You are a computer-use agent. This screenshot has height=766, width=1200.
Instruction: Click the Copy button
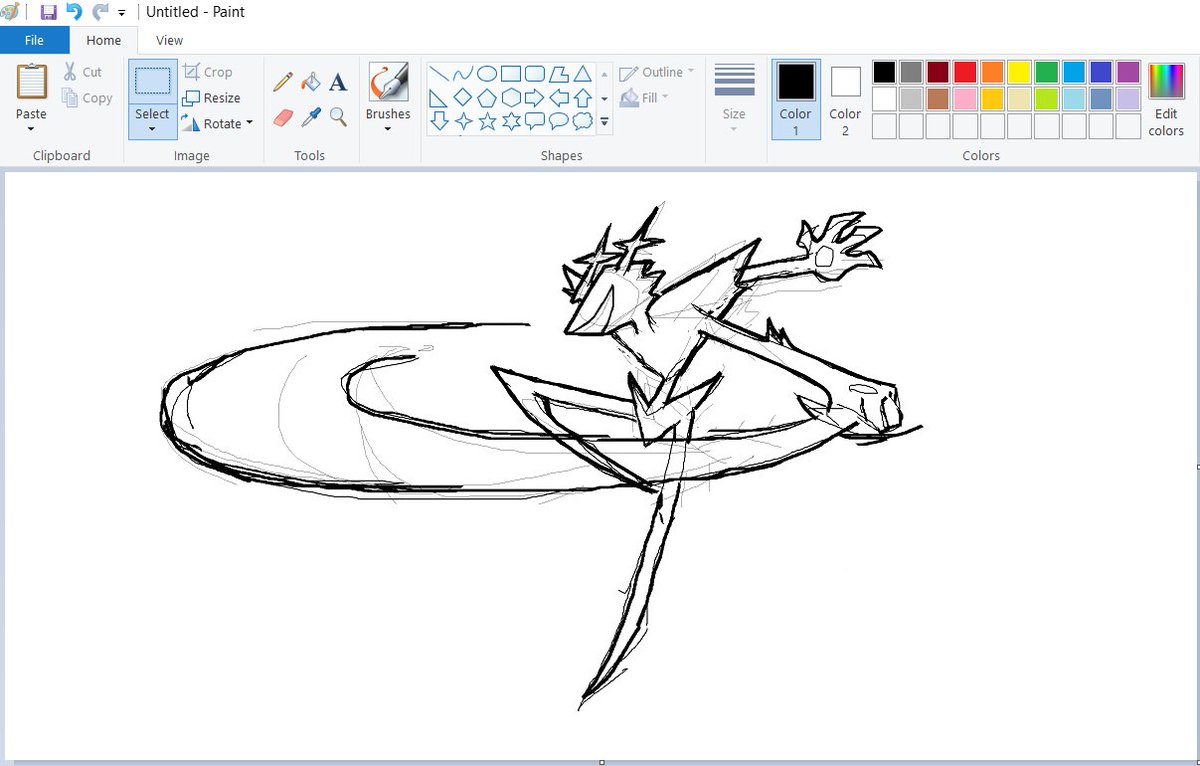coord(87,98)
